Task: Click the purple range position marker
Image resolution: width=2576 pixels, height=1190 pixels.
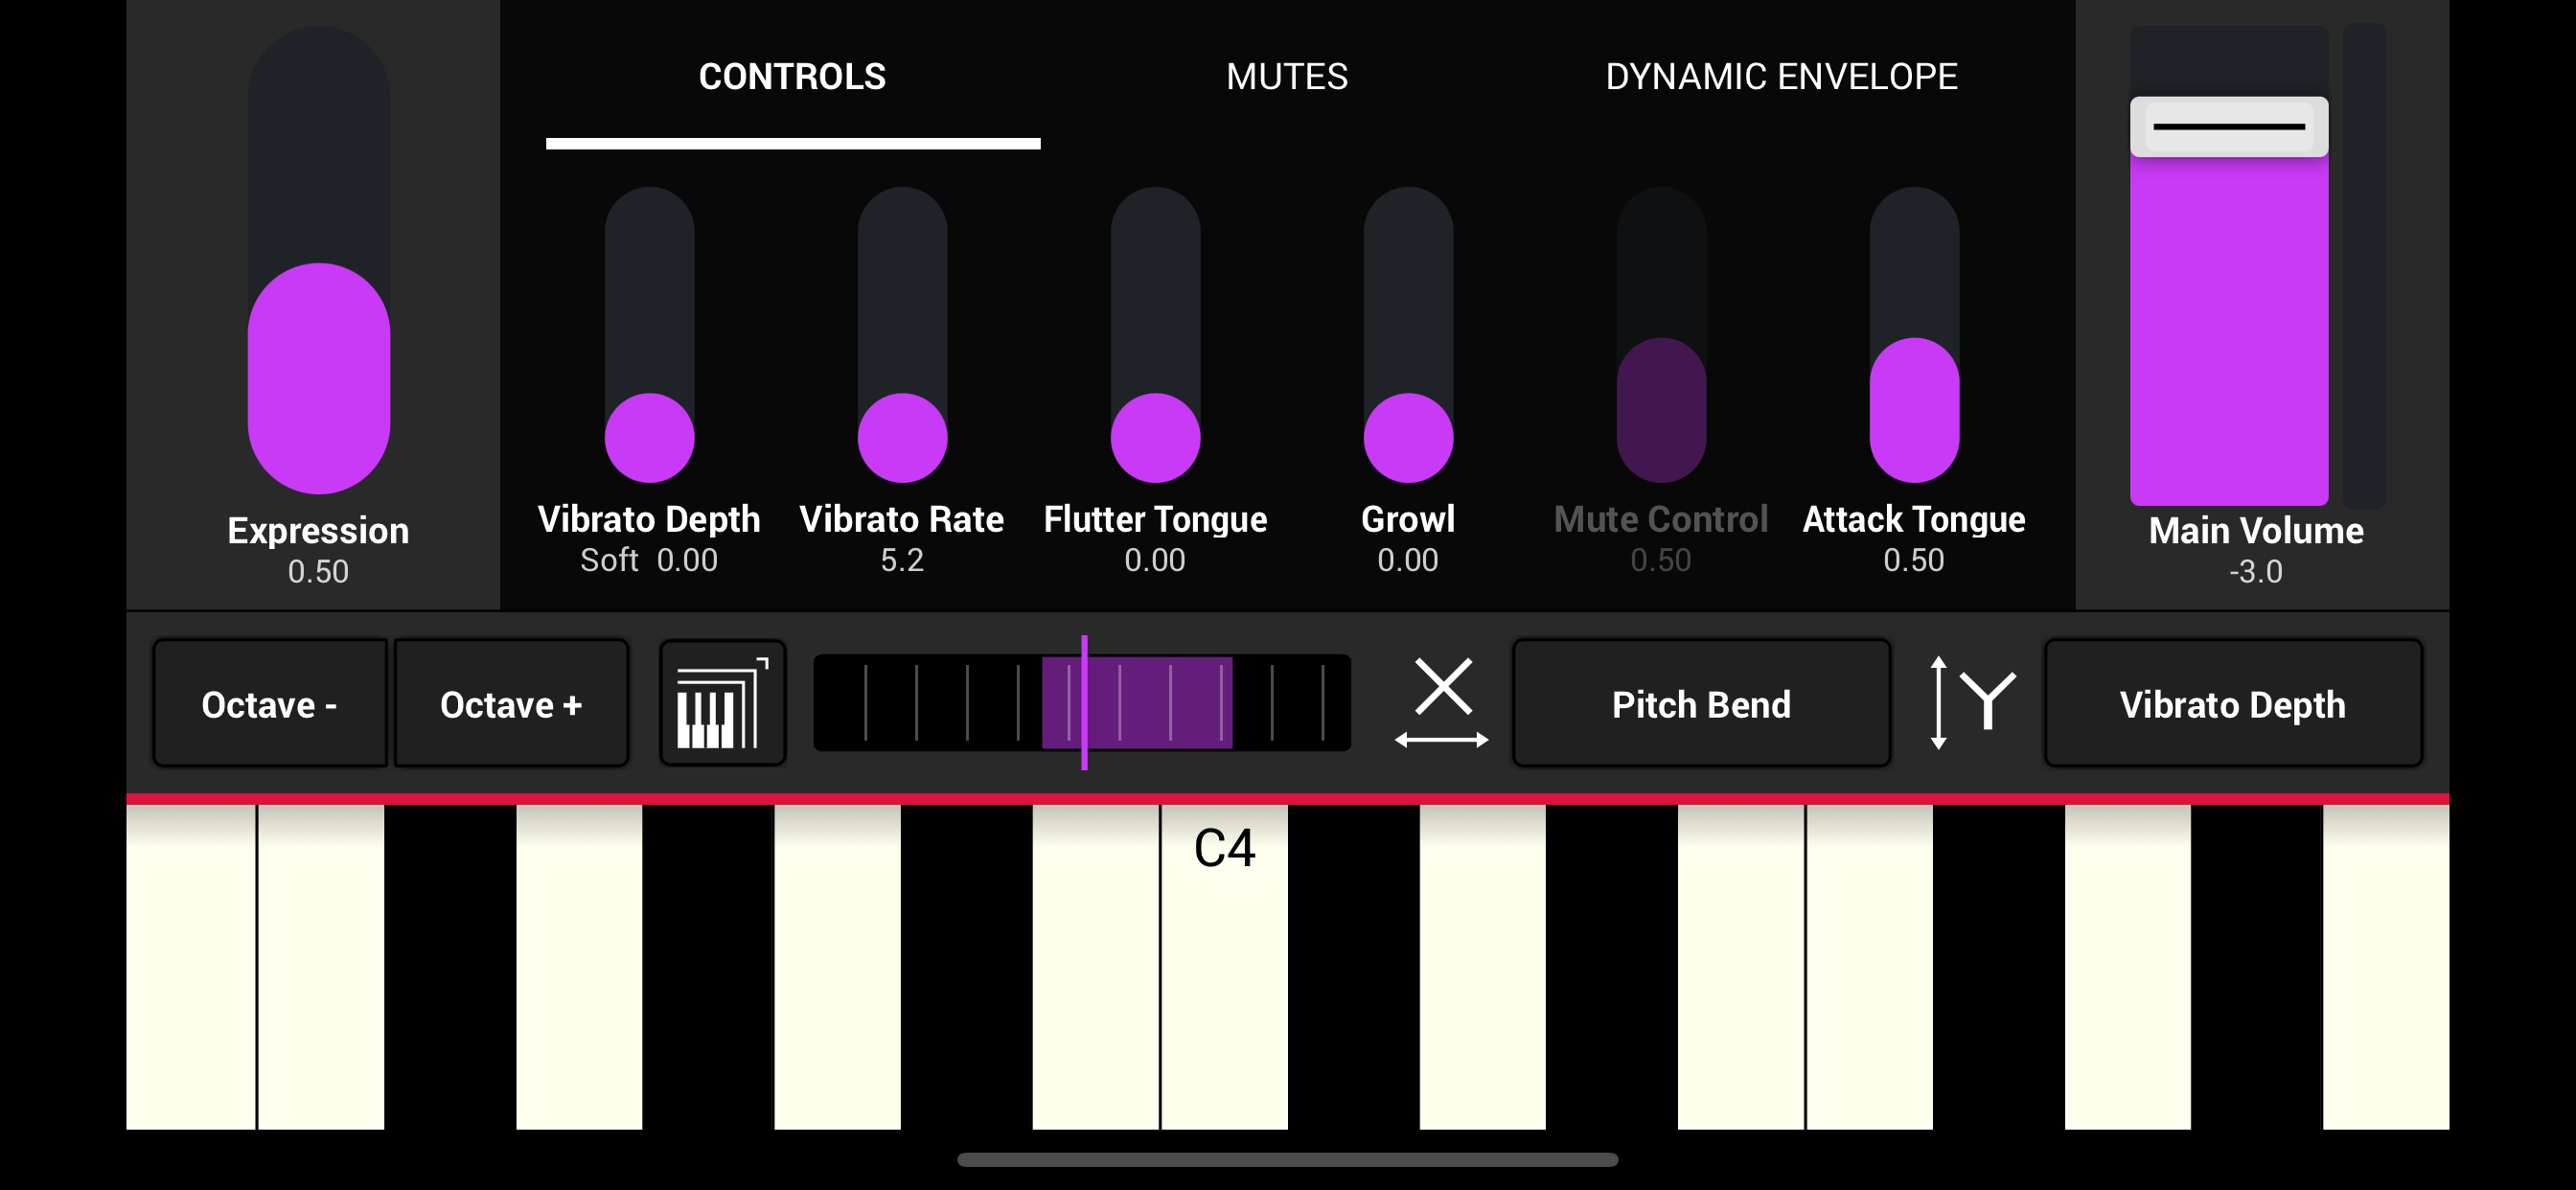Action: click(x=1084, y=703)
